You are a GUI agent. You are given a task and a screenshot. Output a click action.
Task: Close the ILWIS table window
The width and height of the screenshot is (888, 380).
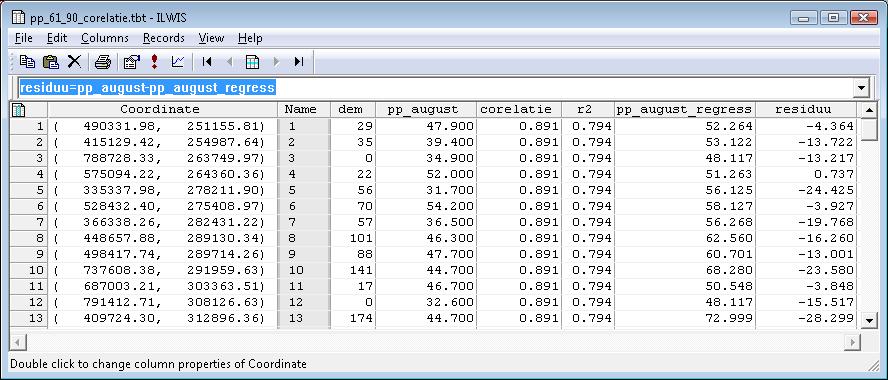pos(863,18)
